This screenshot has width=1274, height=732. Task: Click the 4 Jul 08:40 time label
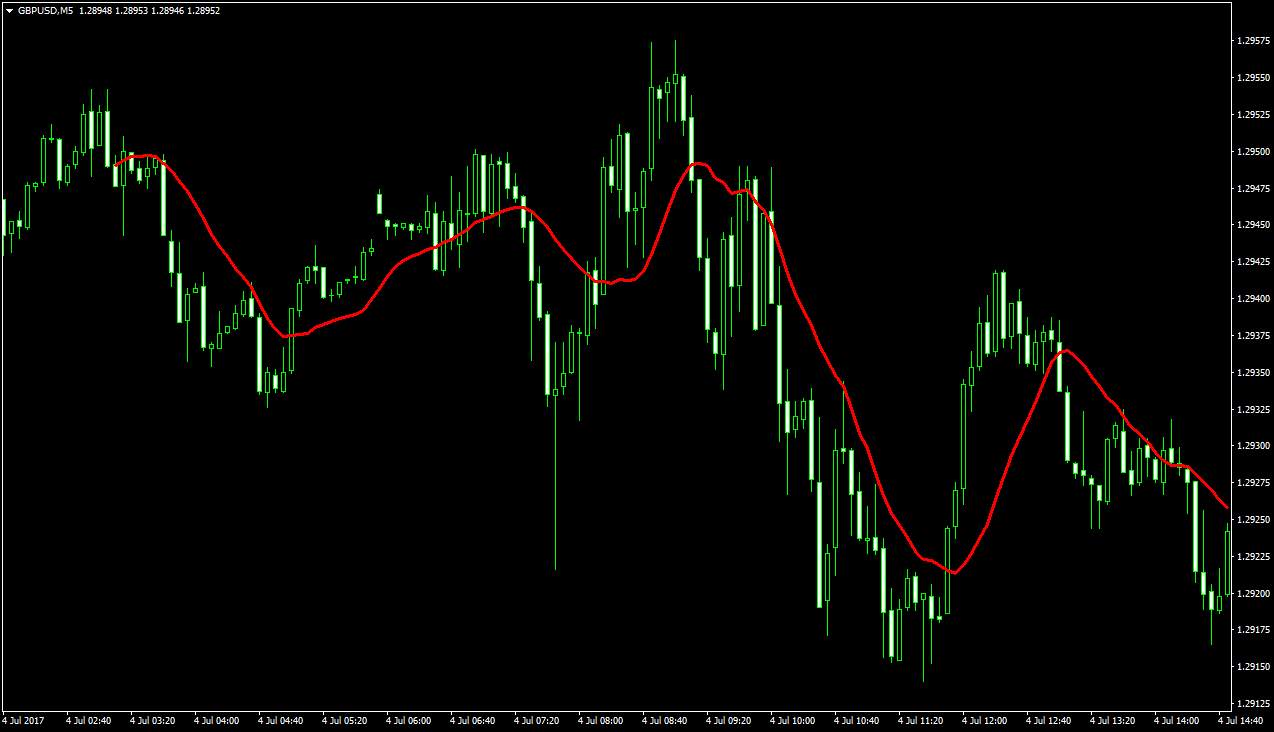665,720
